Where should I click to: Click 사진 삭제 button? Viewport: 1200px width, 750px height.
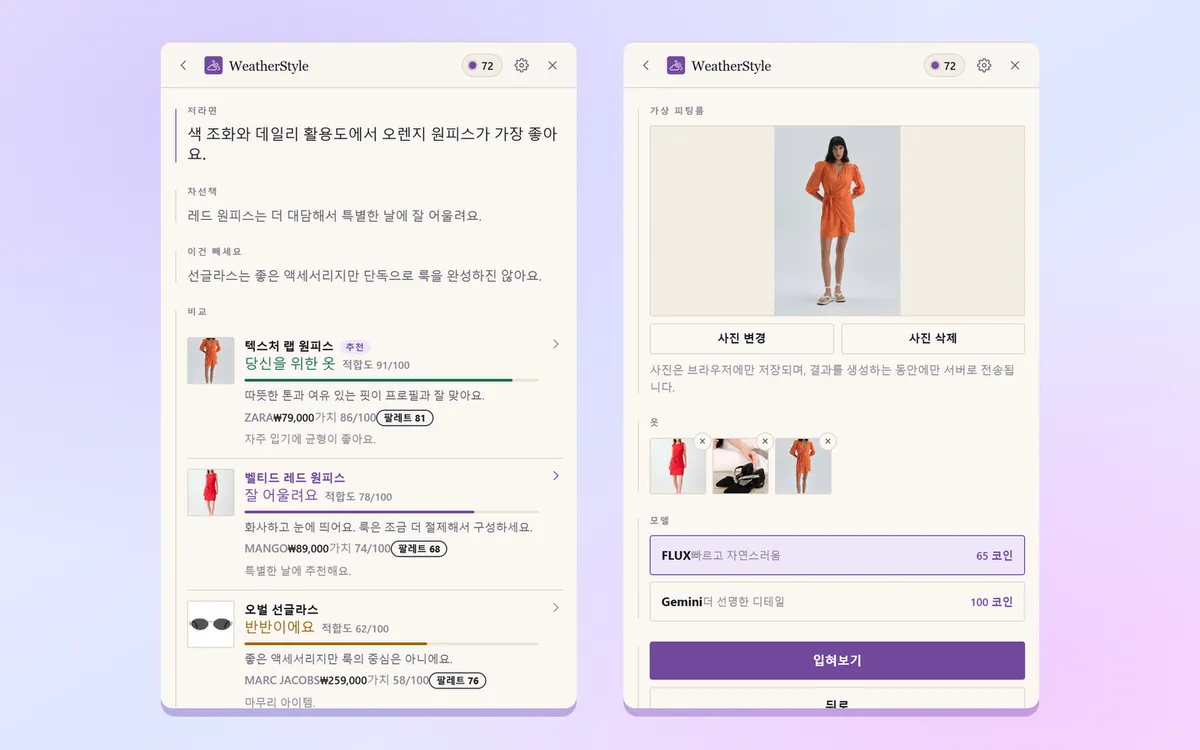pyautogui.click(x=933, y=338)
